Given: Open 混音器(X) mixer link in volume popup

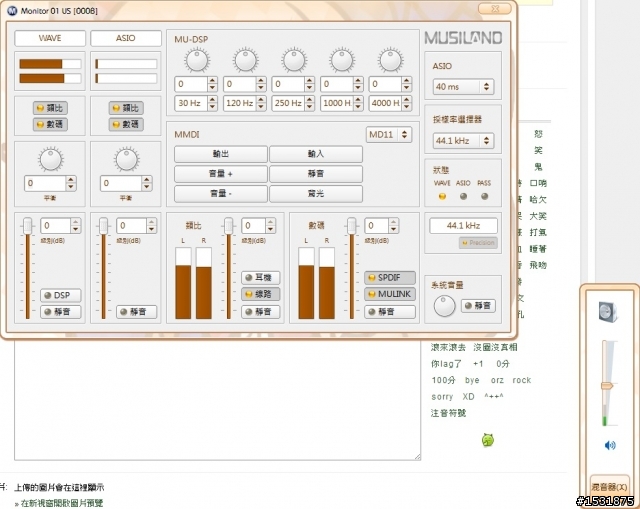Looking at the screenshot, I should (609, 487).
